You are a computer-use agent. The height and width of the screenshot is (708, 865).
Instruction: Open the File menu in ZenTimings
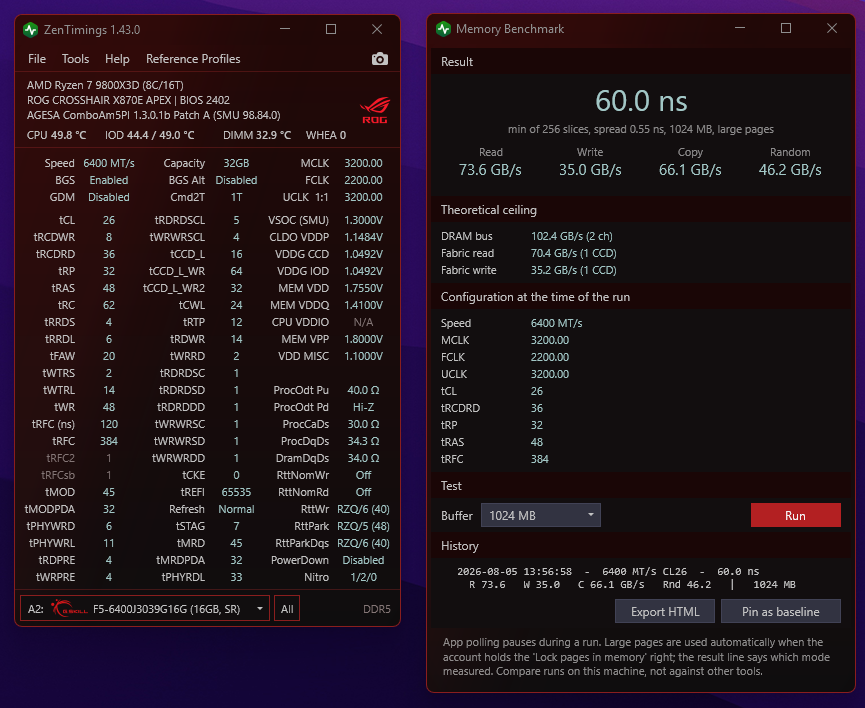pyautogui.click(x=37, y=59)
